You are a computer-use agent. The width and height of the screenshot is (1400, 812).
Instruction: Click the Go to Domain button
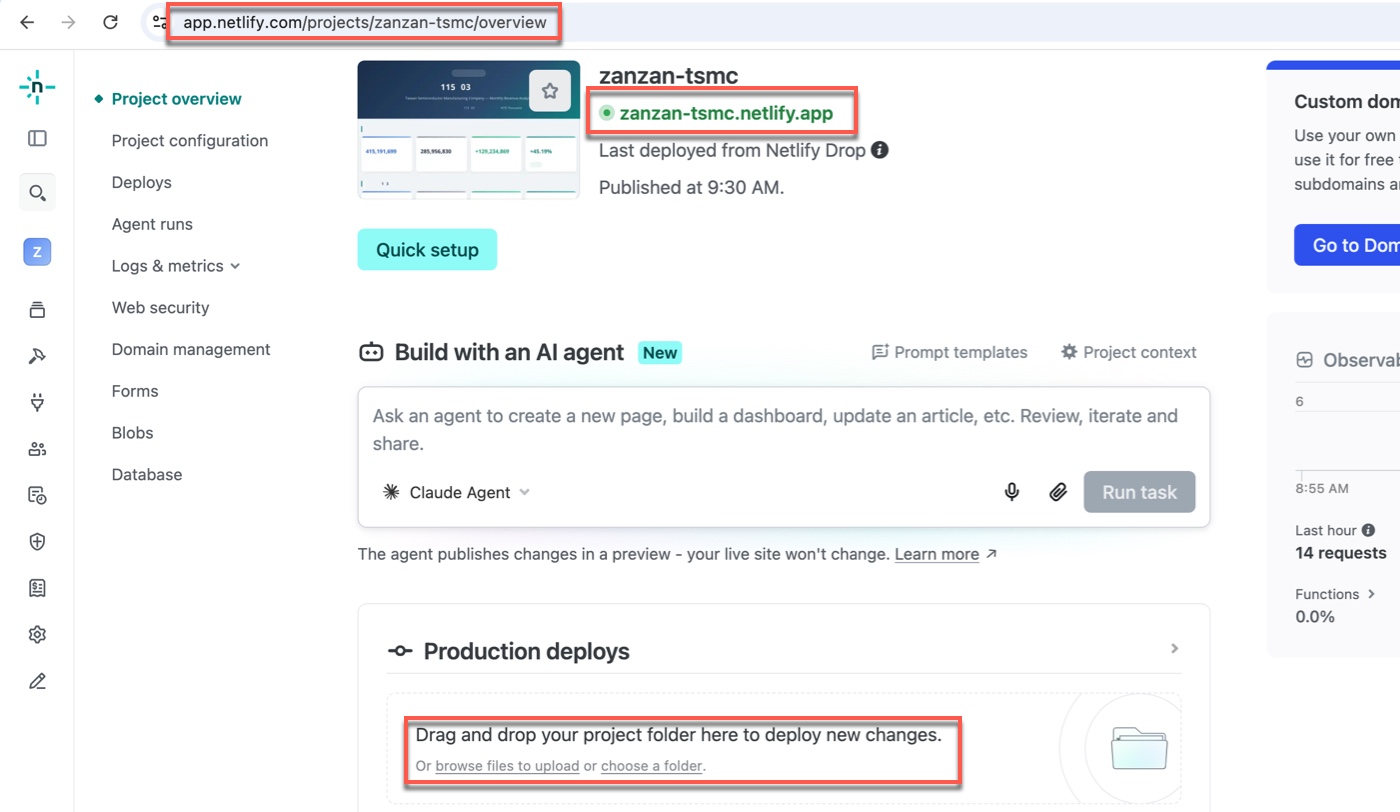(1347, 245)
